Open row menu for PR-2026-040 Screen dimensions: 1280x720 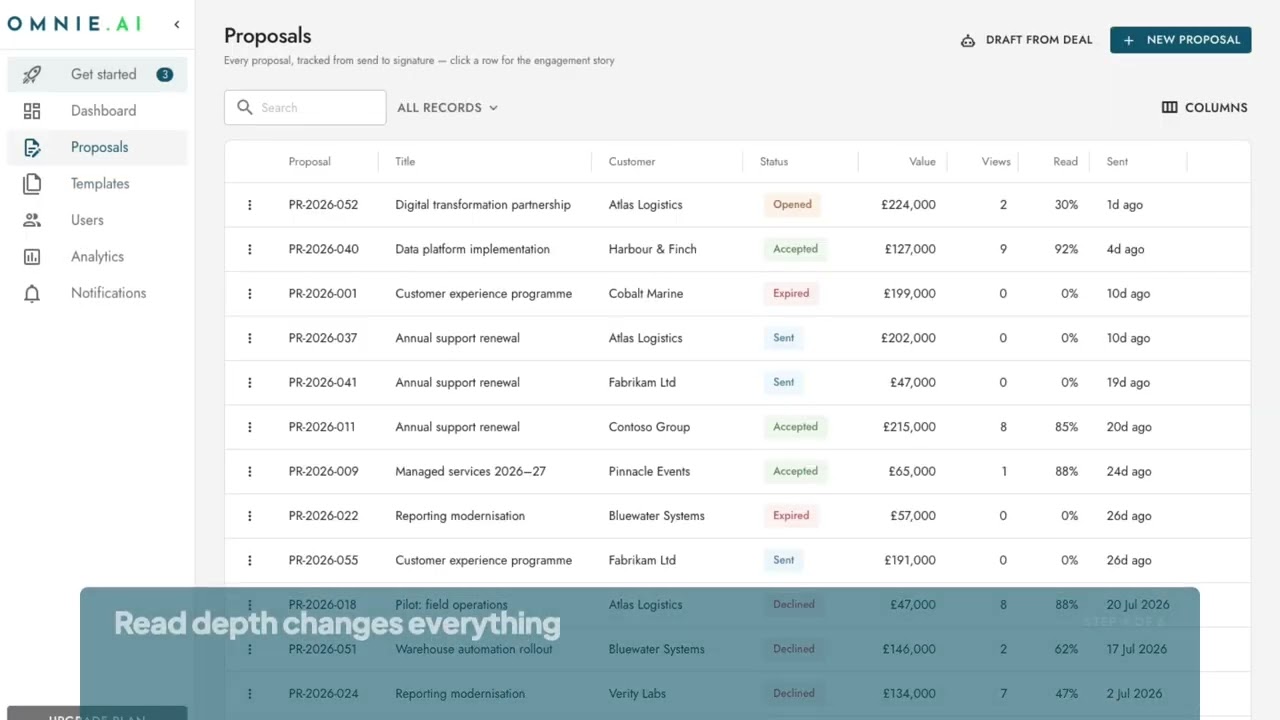pyautogui.click(x=250, y=249)
